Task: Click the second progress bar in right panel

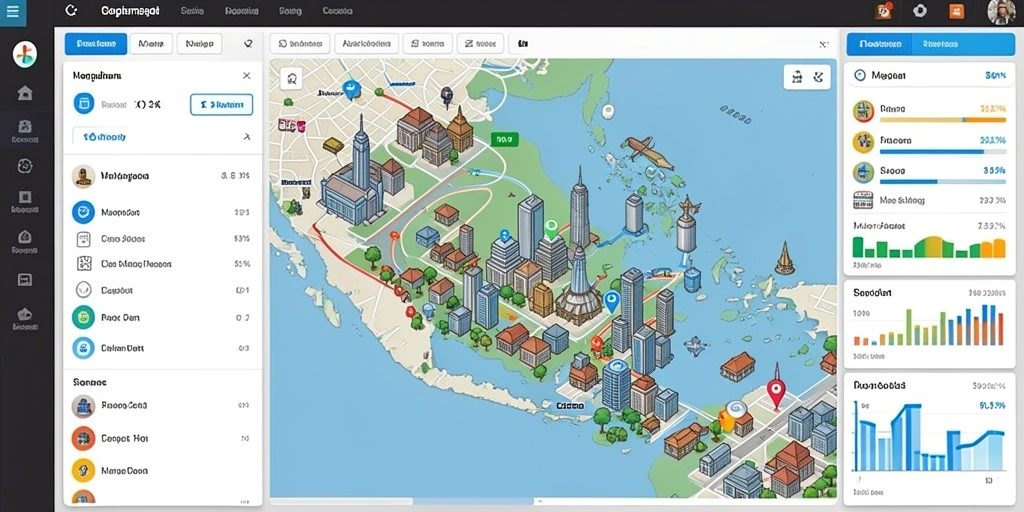Action: pyautogui.click(x=942, y=151)
